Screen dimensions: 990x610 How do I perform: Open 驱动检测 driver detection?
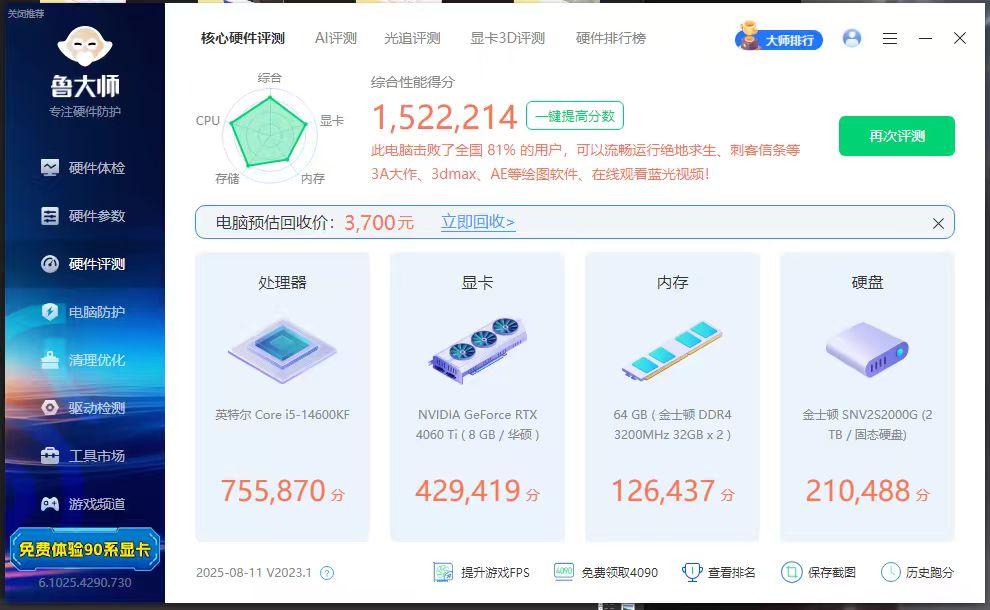point(84,408)
